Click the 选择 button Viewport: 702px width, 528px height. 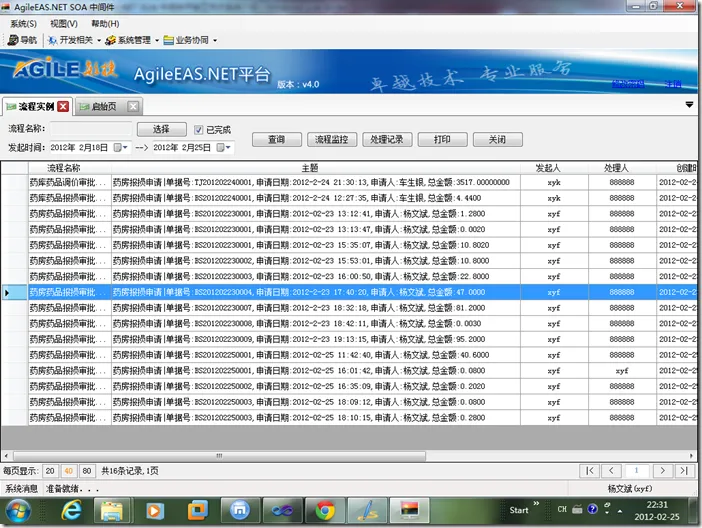[162, 129]
